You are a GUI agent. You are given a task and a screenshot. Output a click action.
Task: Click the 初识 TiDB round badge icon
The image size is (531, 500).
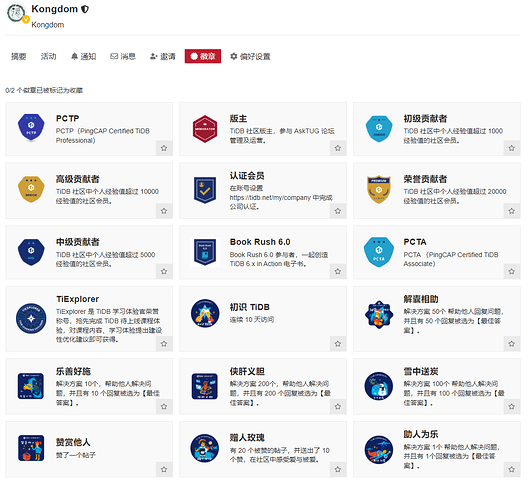pyautogui.click(x=205, y=313)
